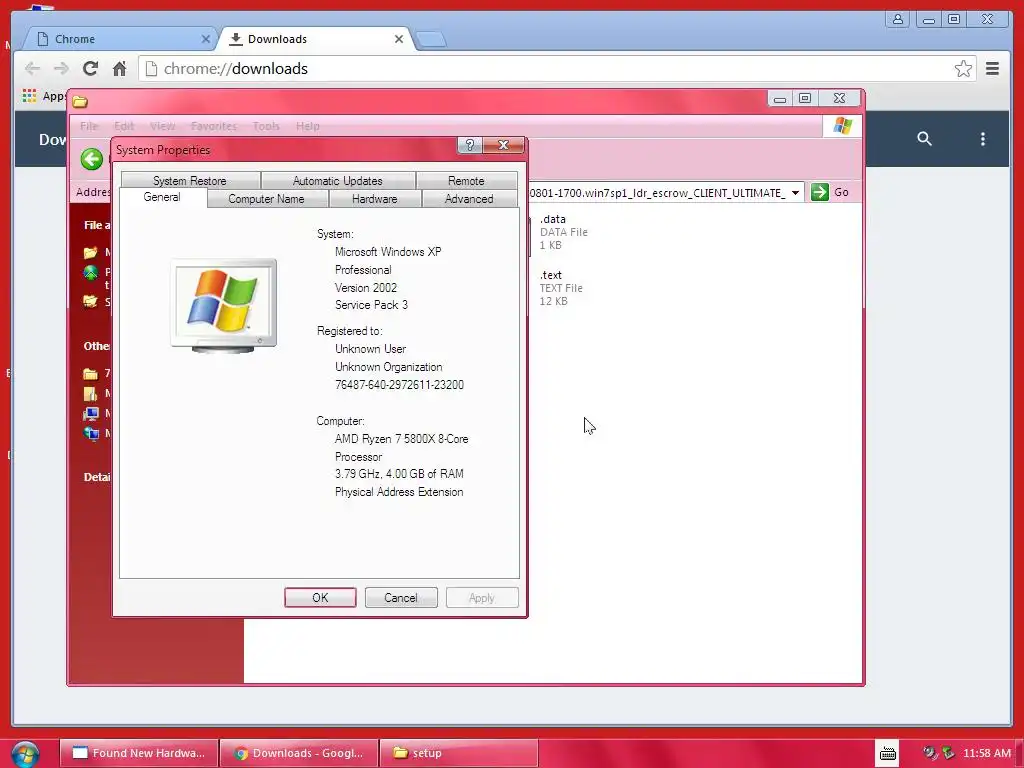
Task: Click the Windows XP monitor logo image
Action: click(223, 306)
